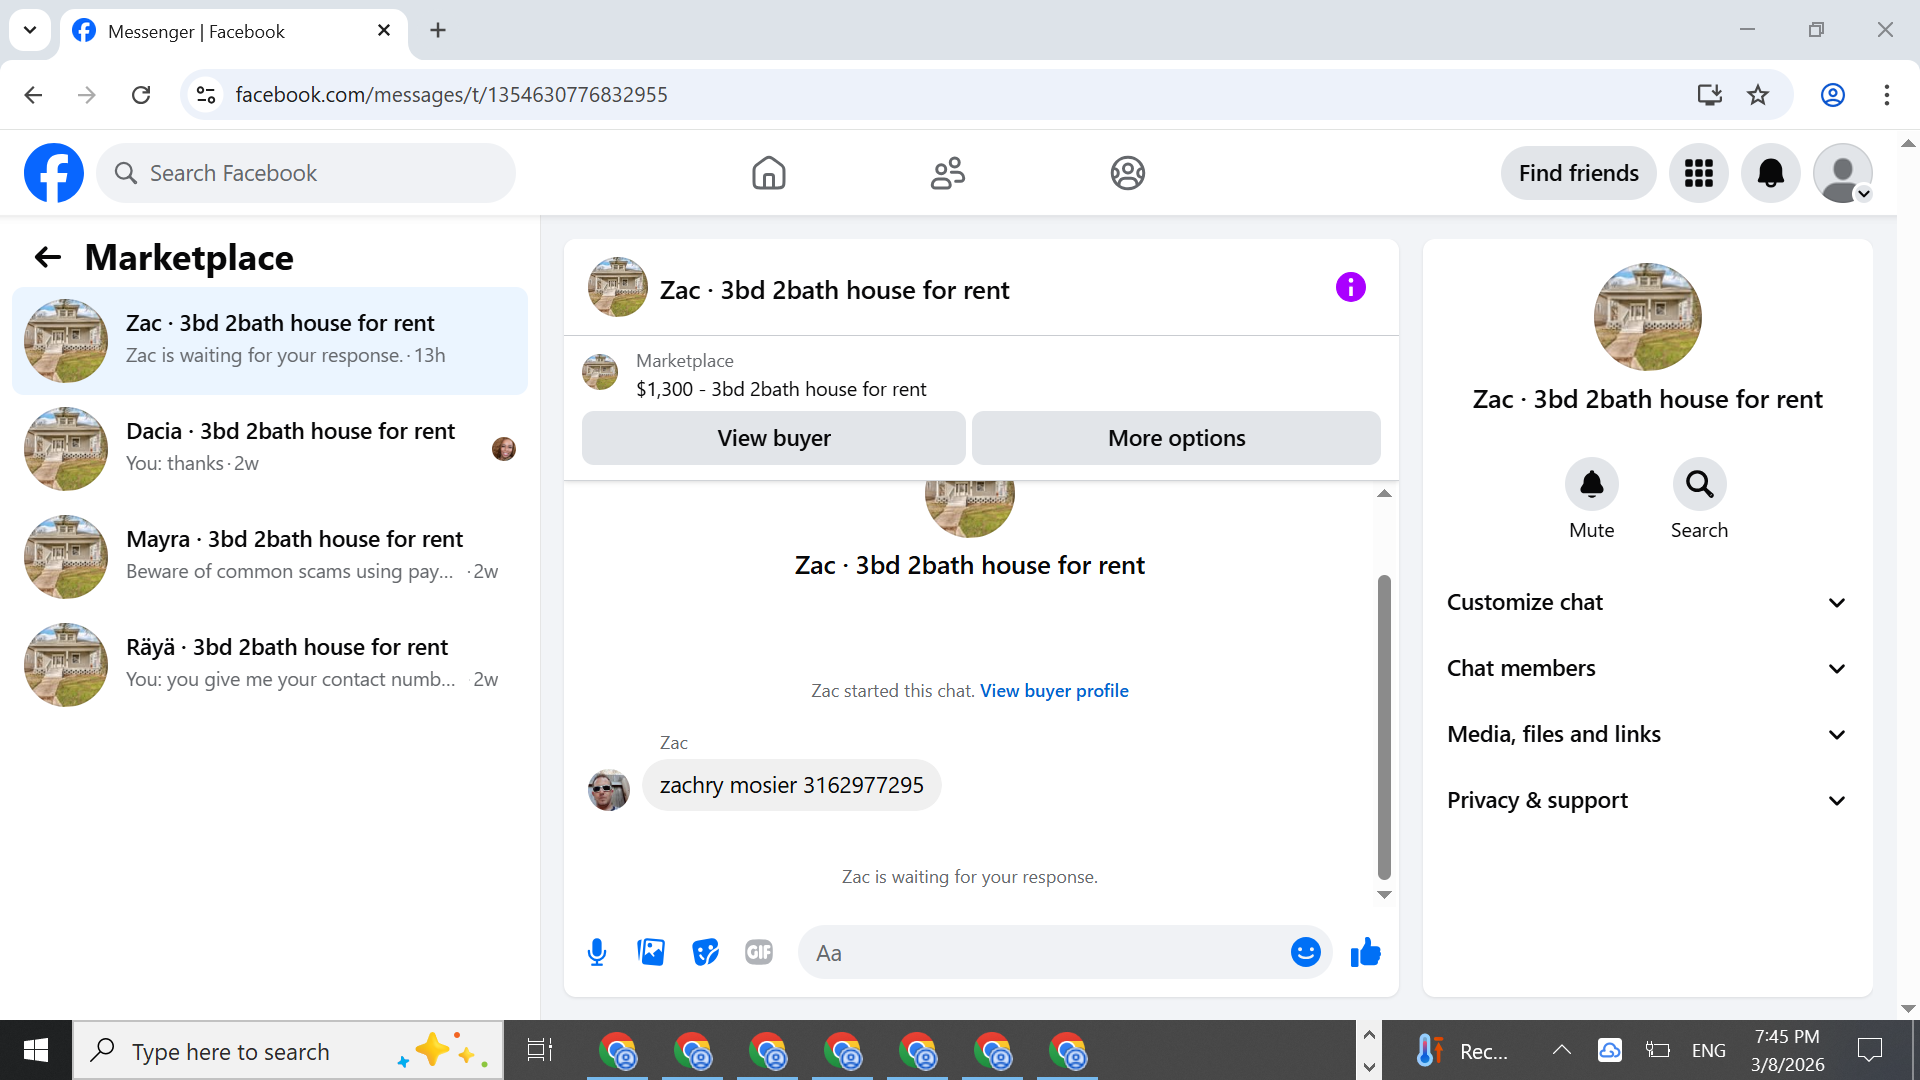The width and height of the screenshot is (1920, 1080).
Task: Open the Facebook apps grid menu
Action: [1698, 173]
